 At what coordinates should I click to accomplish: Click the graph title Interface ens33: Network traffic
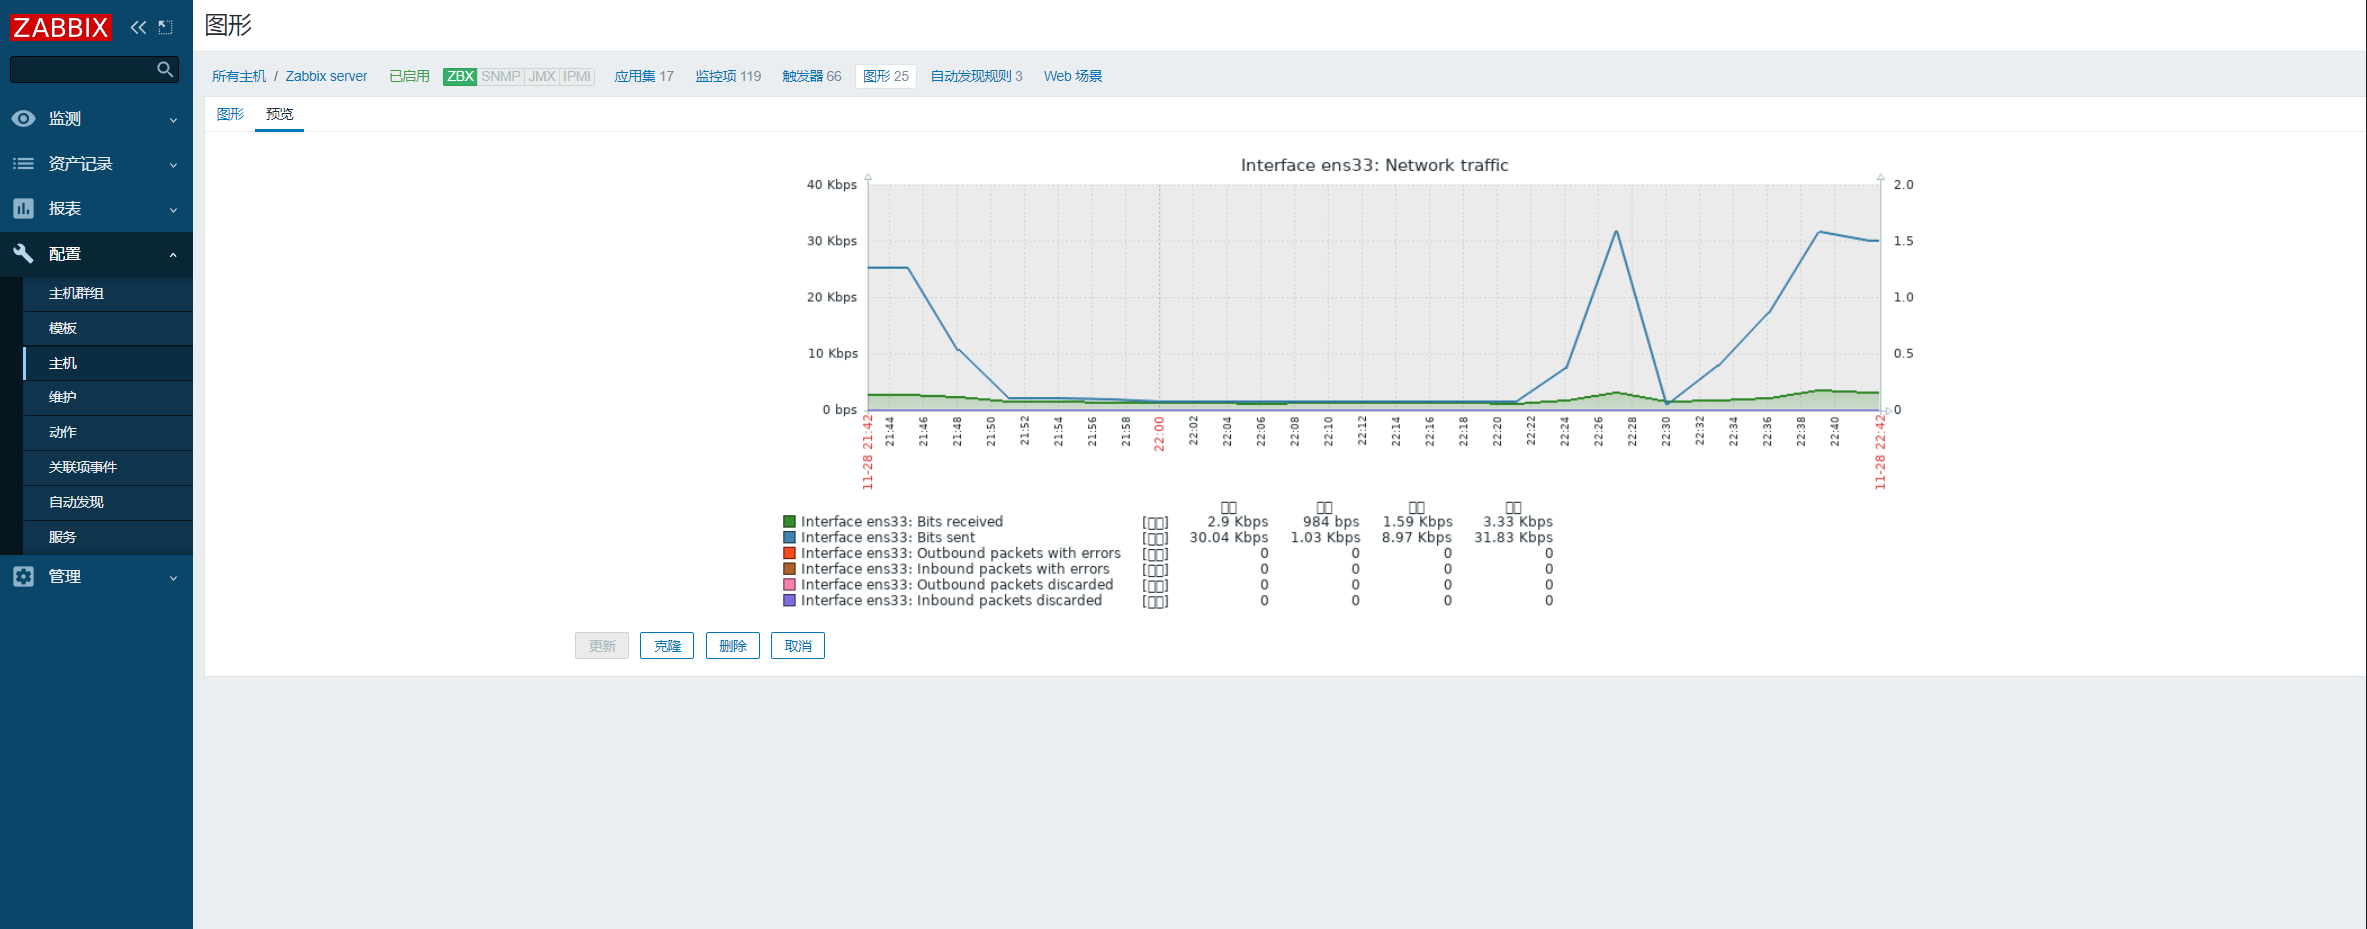[x=1374, y=165]
